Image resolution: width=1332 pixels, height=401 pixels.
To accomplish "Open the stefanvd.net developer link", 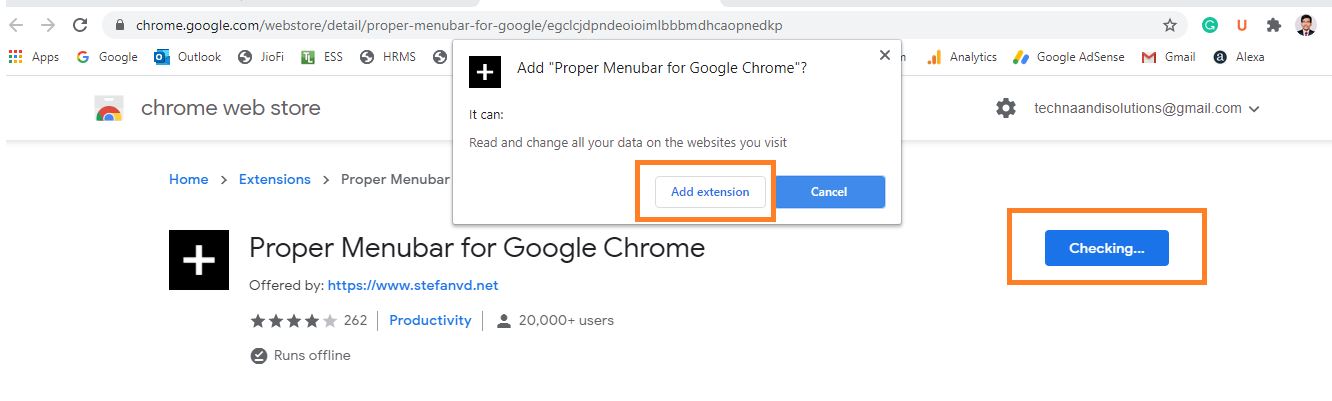I will (413, 285).
